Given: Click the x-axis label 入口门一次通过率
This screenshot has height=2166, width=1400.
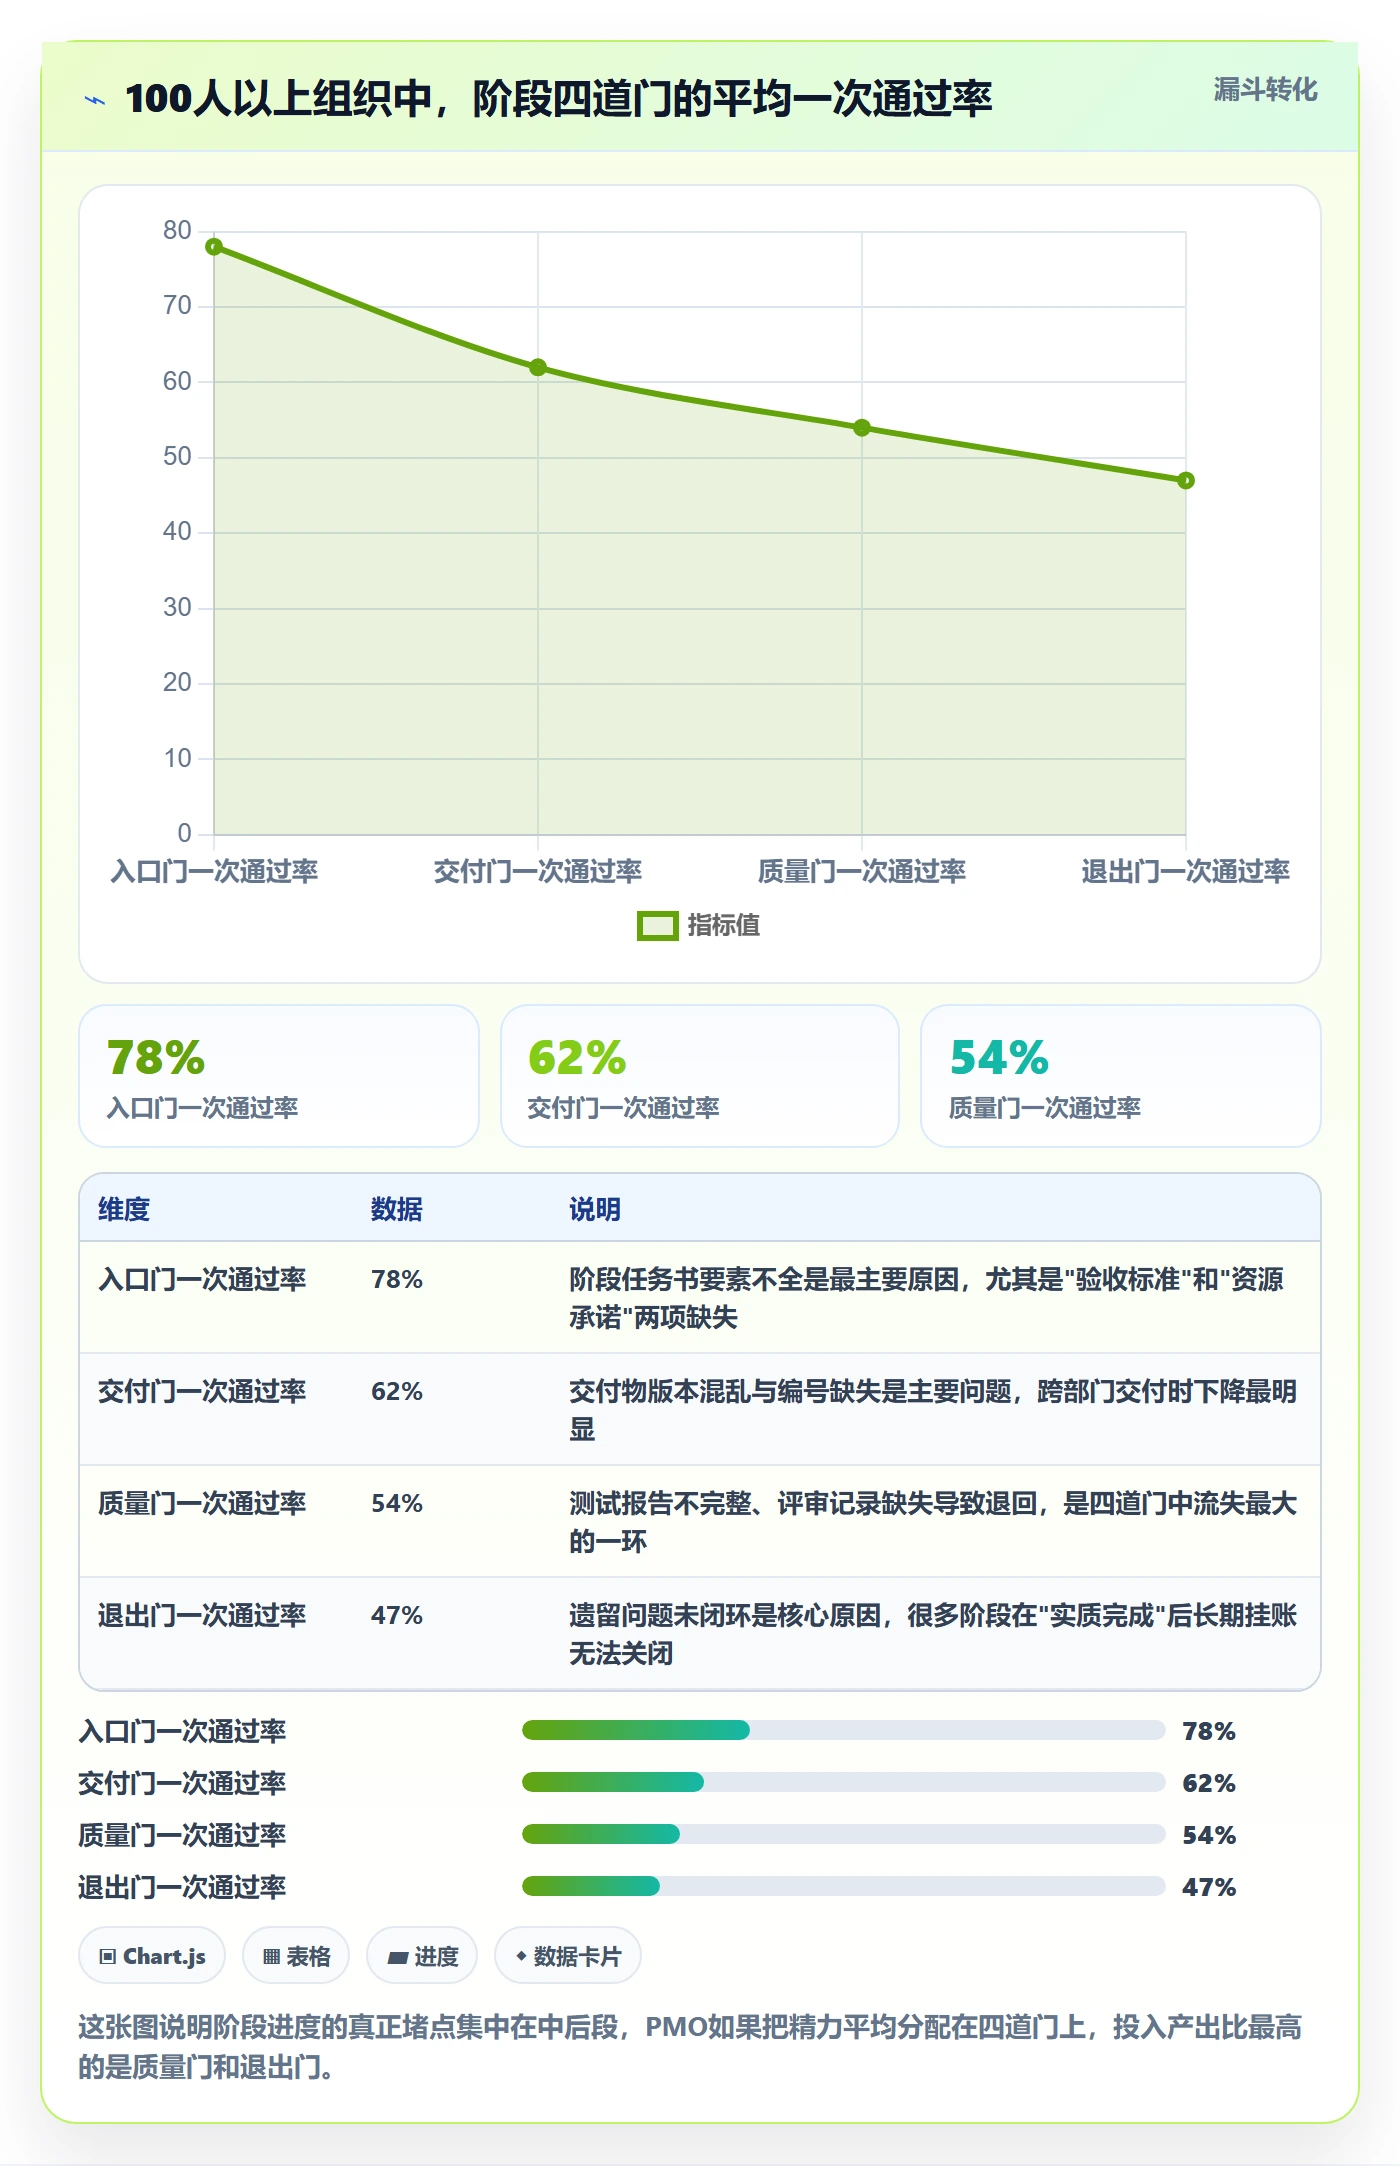Looking at the screenshot, I should point(214,871).
